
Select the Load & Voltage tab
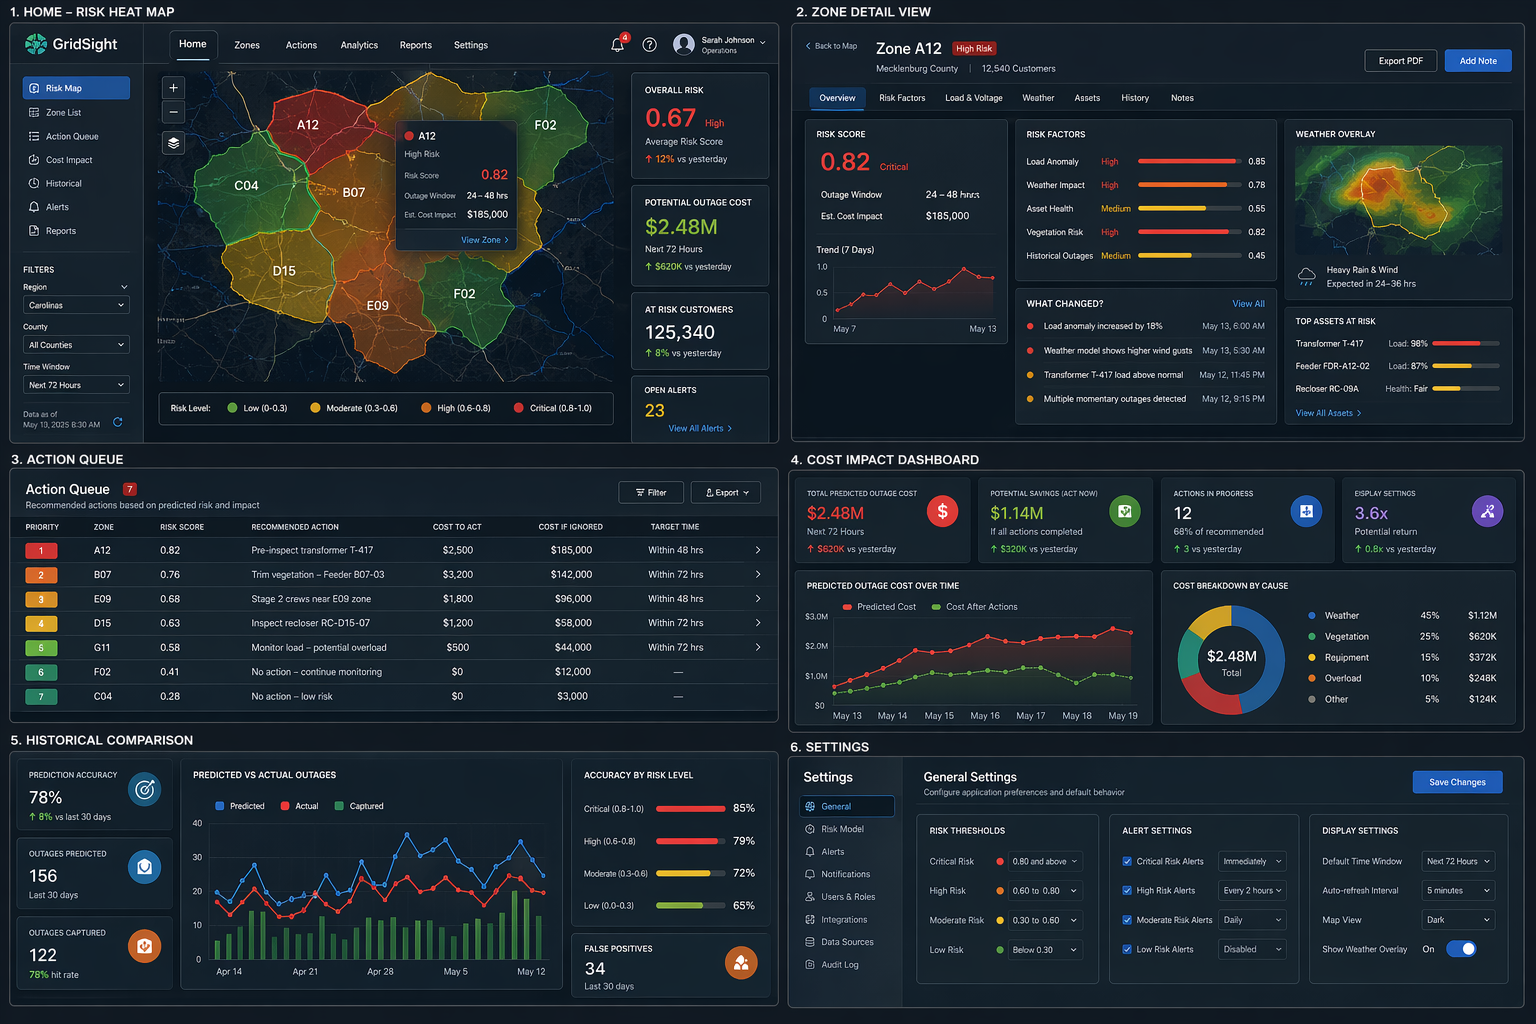tap(974, 98)
